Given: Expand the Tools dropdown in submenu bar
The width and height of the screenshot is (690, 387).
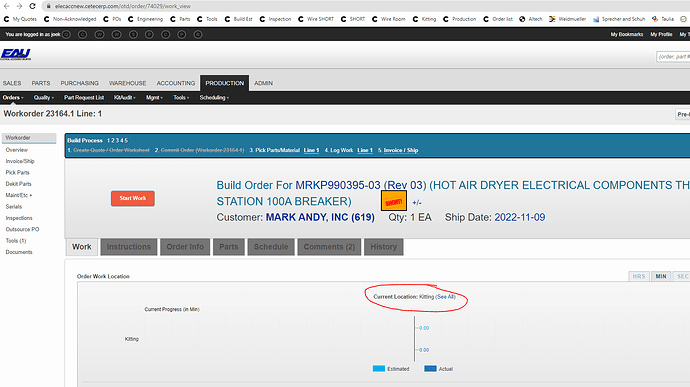Looking at the screenshot, I should (x=181, y=98).
